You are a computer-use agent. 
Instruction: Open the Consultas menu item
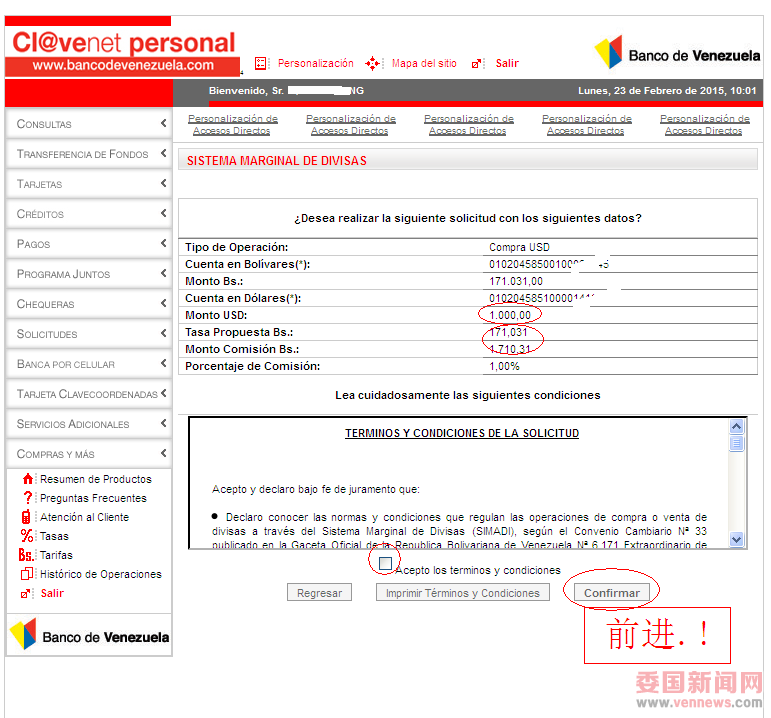(89, 124)
